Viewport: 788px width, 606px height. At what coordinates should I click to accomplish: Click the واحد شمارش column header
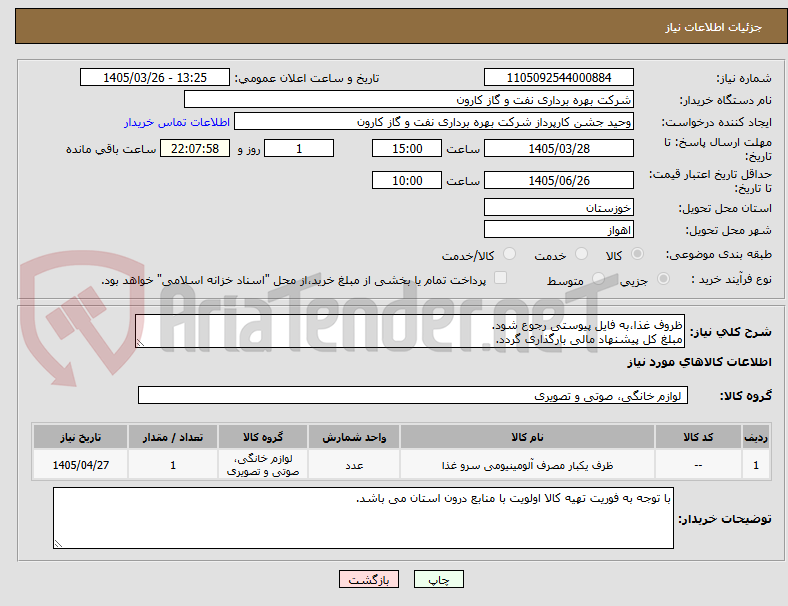(354, 437)
